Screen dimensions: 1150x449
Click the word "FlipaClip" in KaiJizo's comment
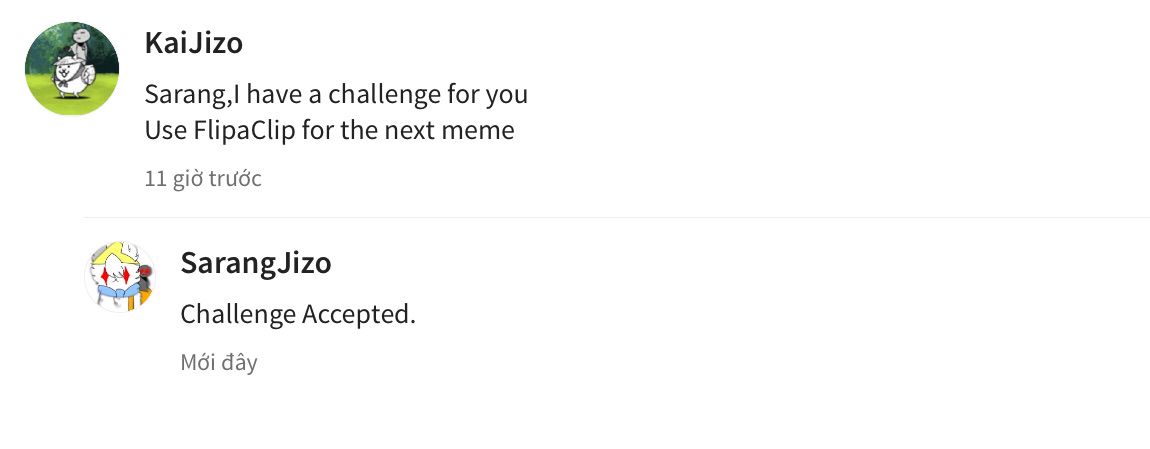243,130
